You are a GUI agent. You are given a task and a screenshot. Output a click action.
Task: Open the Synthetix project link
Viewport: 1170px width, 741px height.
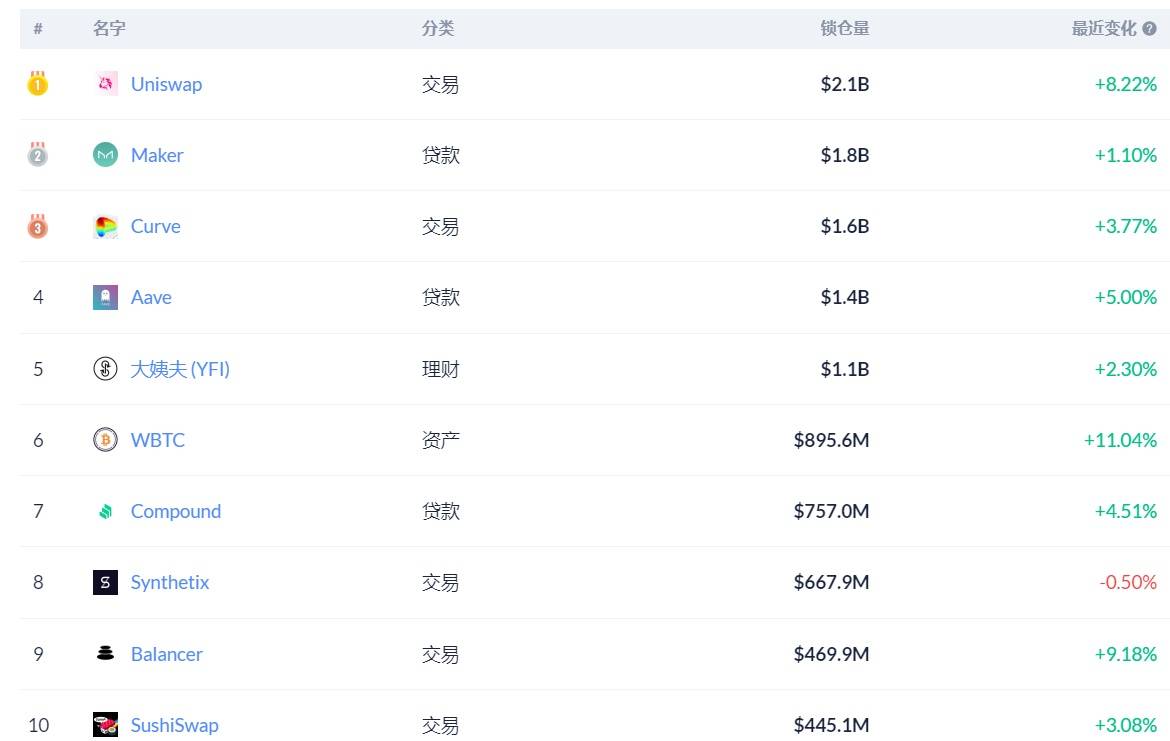coord(170,582)
